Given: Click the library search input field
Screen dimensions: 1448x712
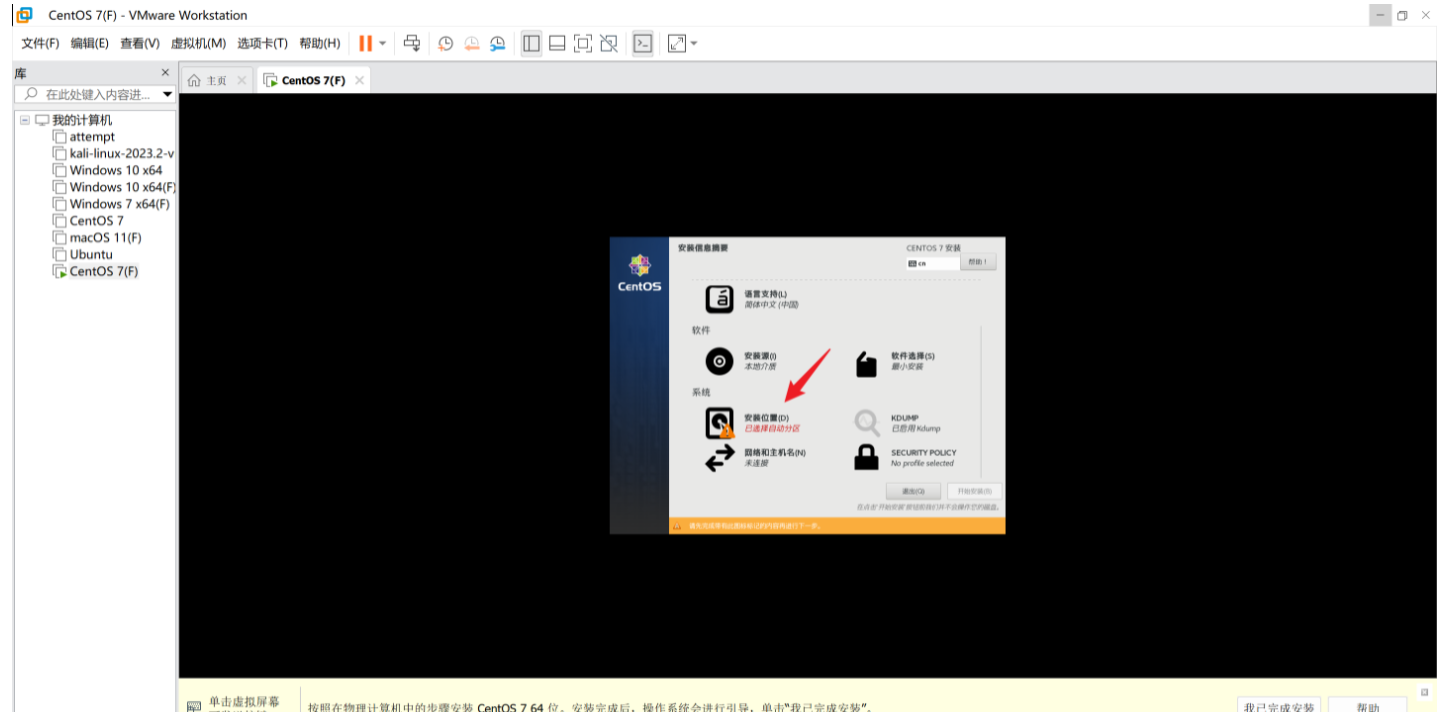Looking at the screenshot, I should [87, 94].
